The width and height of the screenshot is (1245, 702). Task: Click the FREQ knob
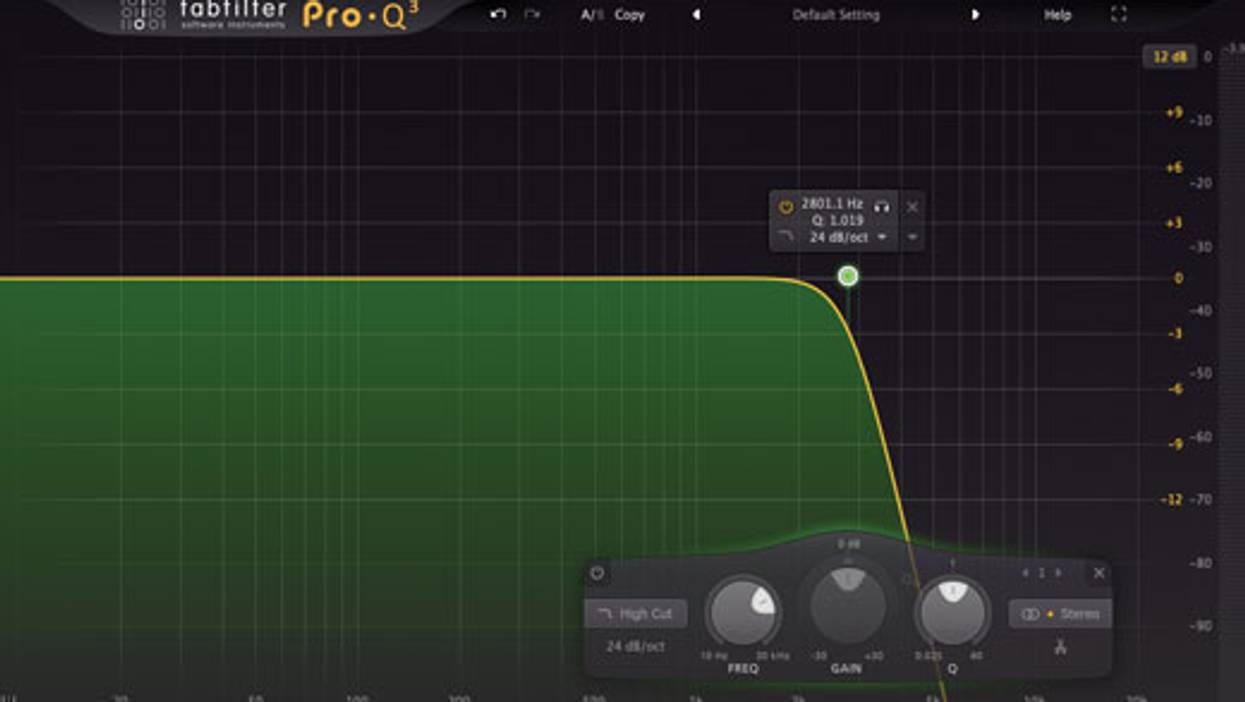coord(743,610)
